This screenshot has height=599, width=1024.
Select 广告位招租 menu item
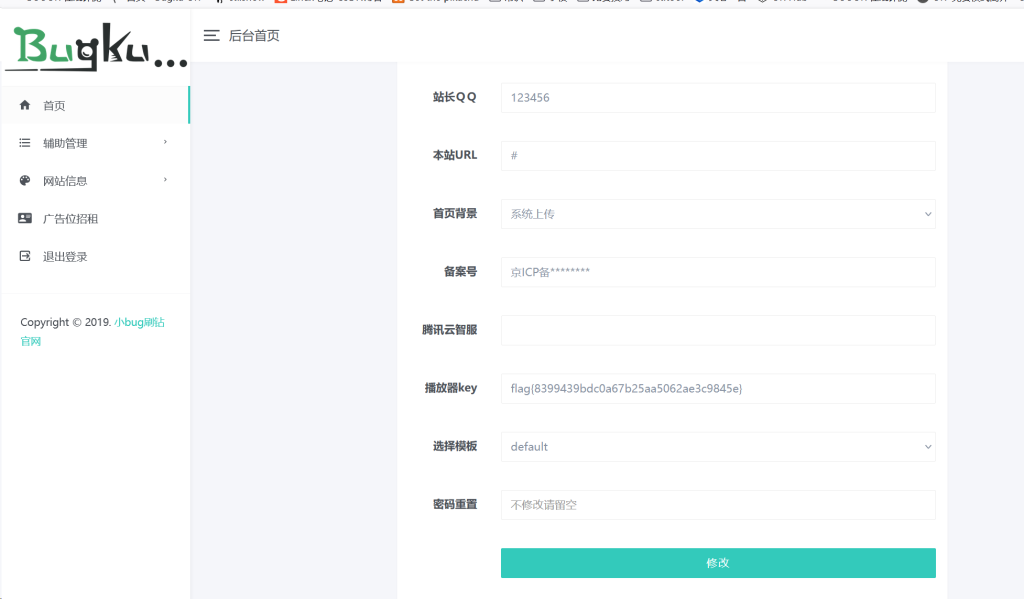click(70, 219)
